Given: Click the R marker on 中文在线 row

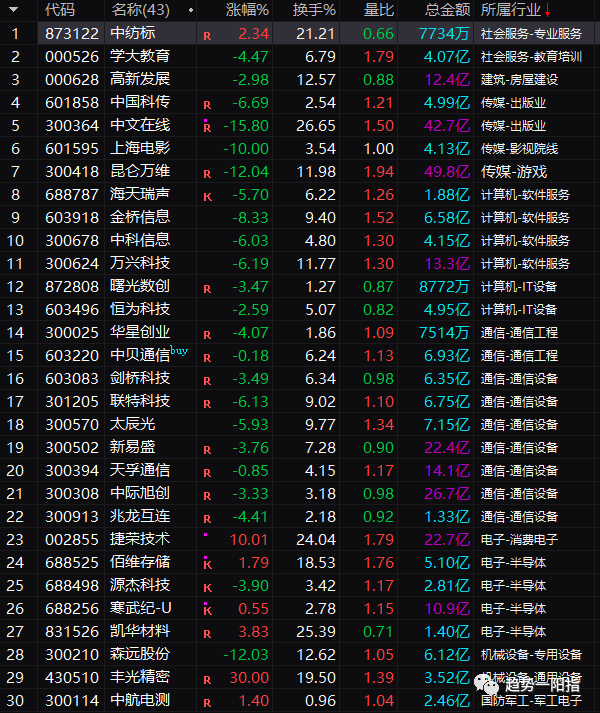Looking at the screenshot, I should (207, 127).
